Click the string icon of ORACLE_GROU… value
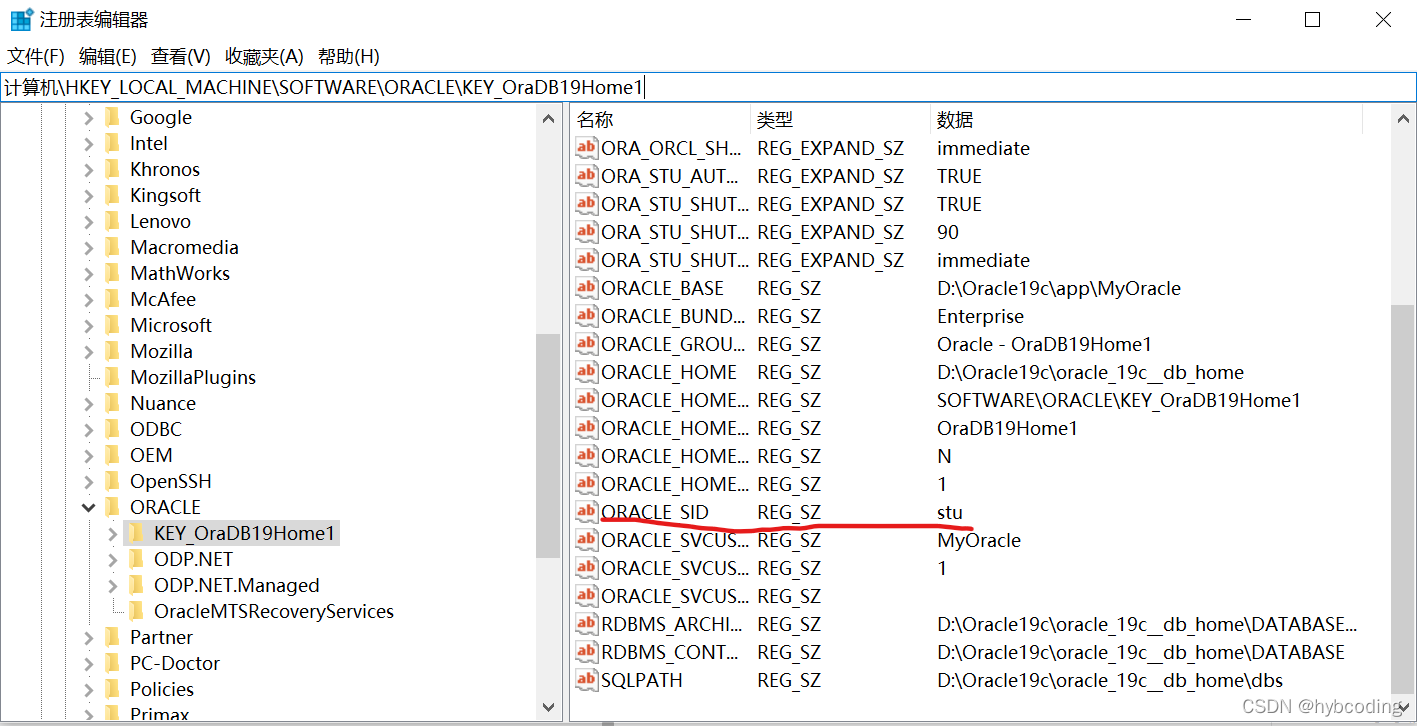The image size is (1417, 726). pyautogui.click(x=586, y=344)
